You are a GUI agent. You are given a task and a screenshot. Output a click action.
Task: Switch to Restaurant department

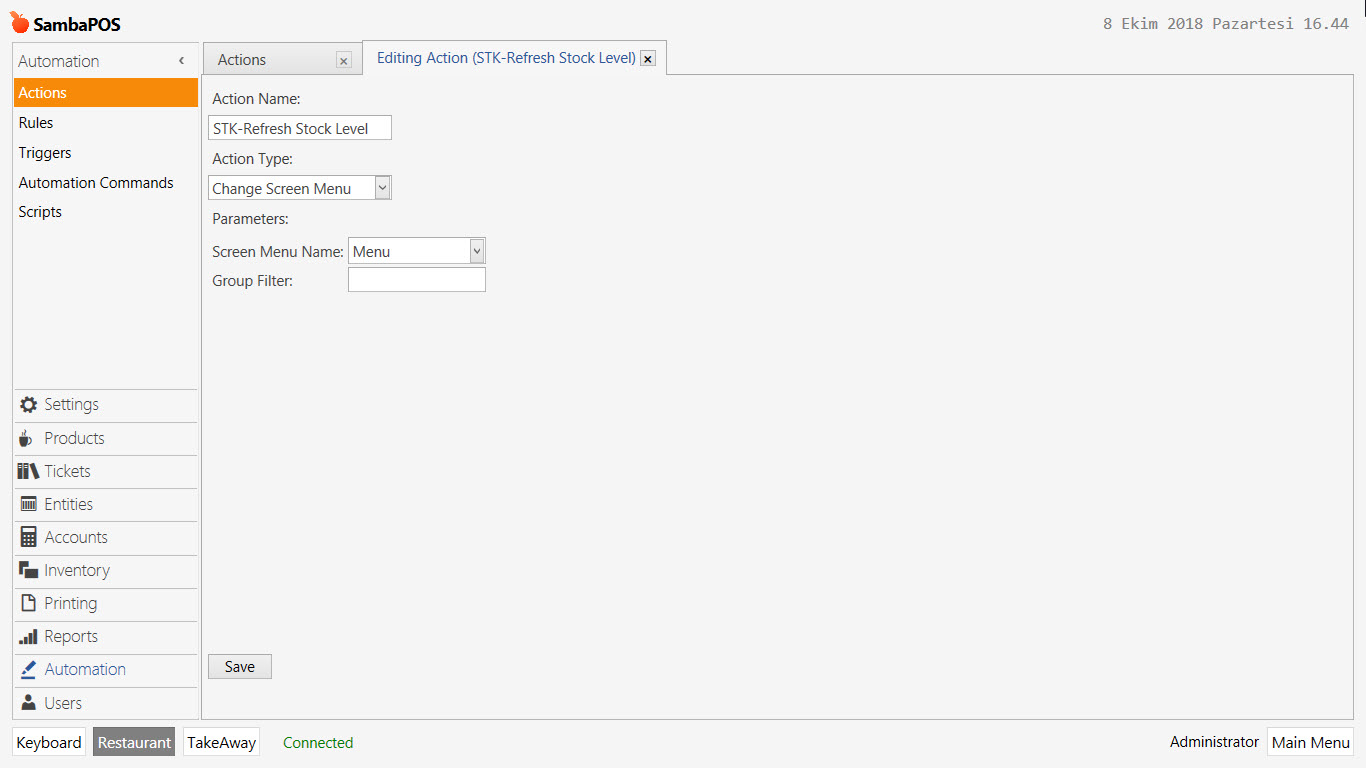pyautogui.click(x=134, y=742)
